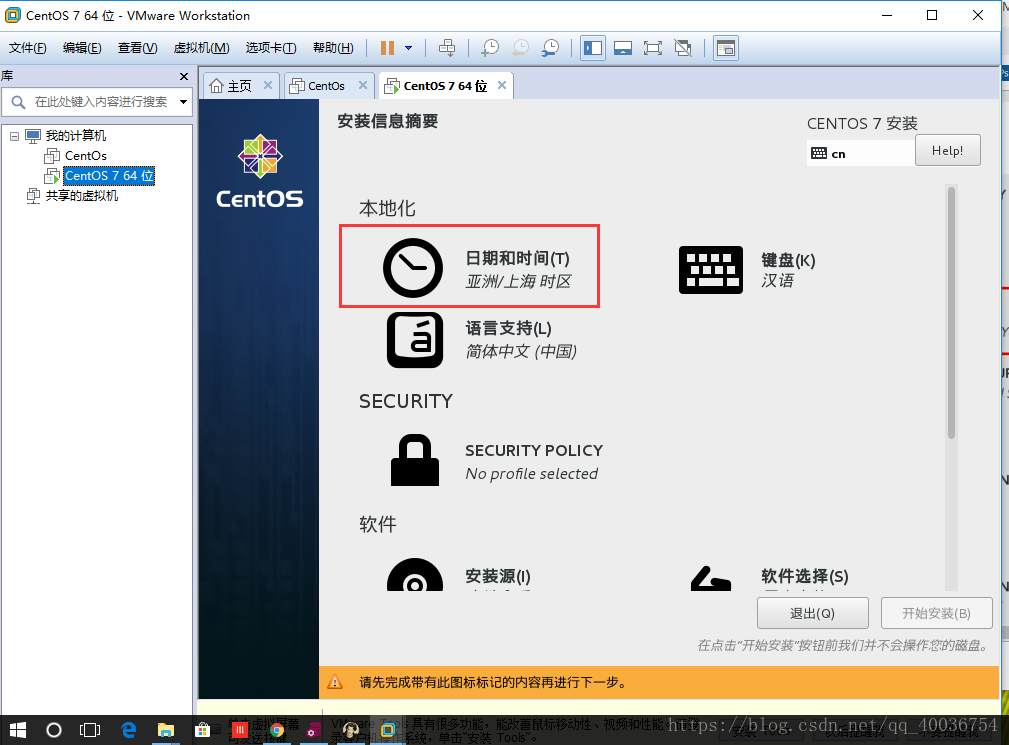Open the 查看(V) menu
The width and height of the screenshot is (1009, 745).
138,48
